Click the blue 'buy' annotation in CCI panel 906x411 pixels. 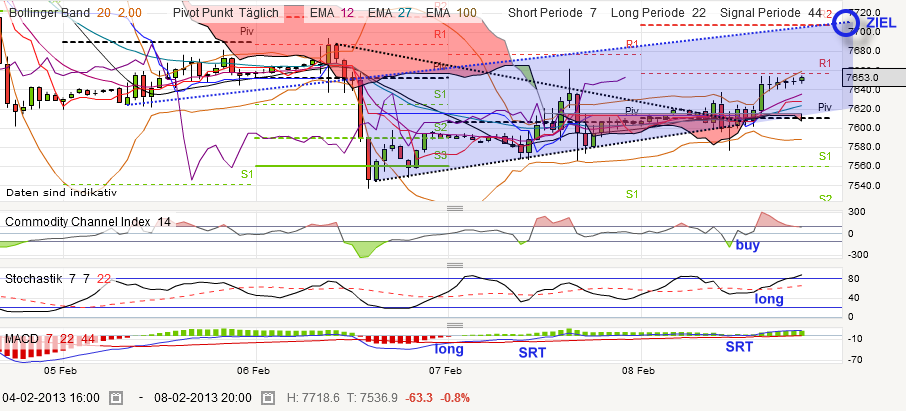click(x=747, y=245)
